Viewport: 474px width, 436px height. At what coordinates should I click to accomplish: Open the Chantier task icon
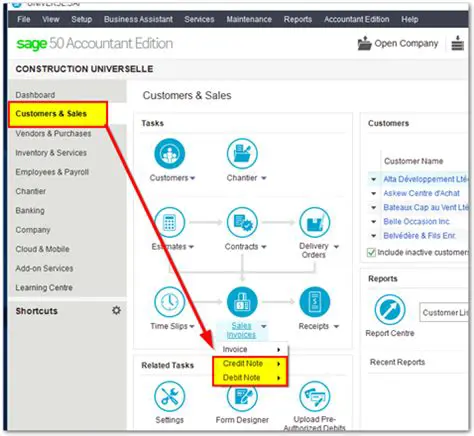tap(242, 154)
